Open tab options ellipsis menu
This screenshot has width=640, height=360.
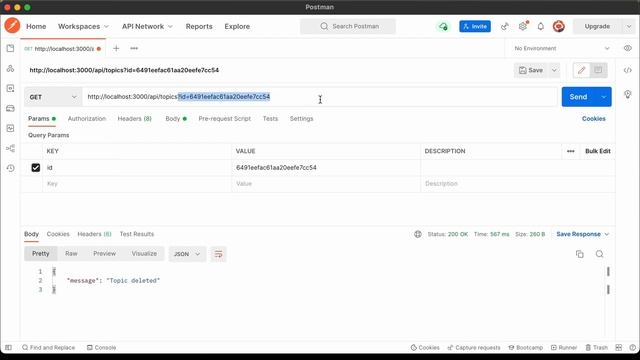pyautogui.click(x=134, y=48)
